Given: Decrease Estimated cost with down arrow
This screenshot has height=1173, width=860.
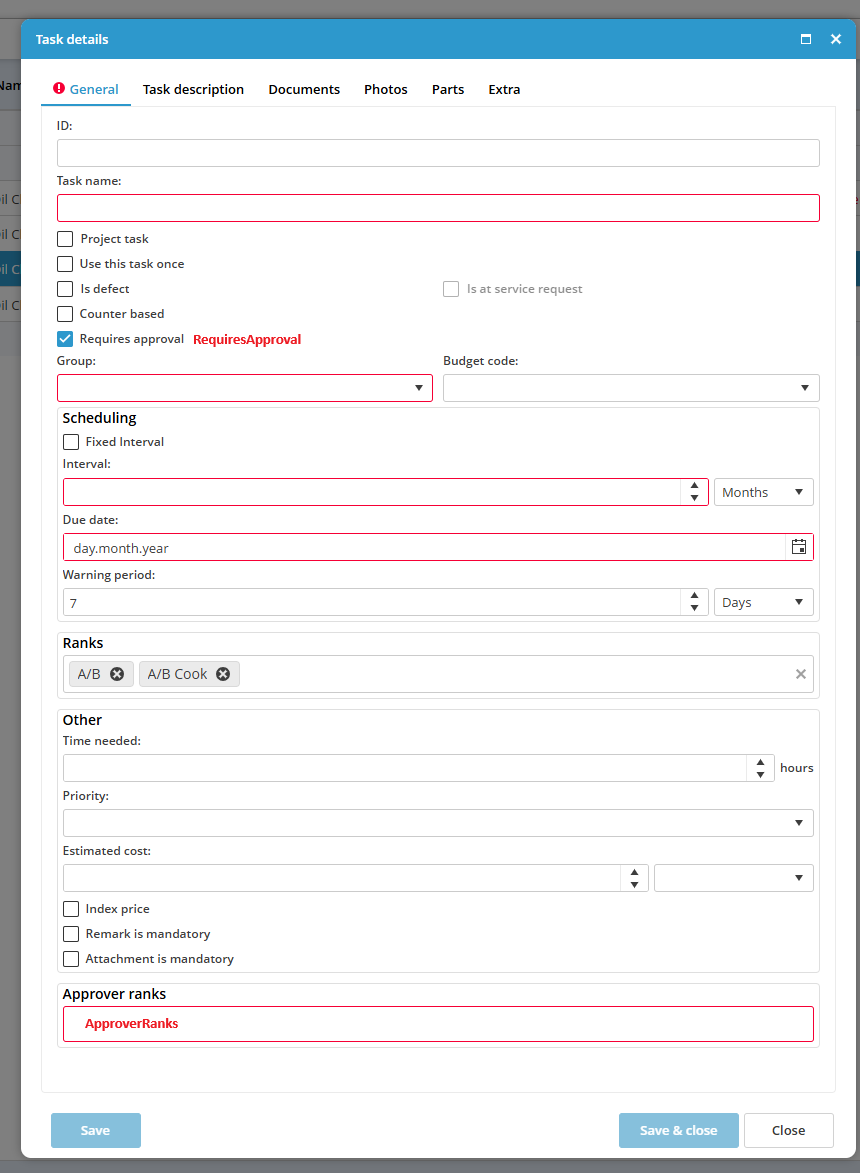Looking at the screenshot, I should click(x=634, y=884).
